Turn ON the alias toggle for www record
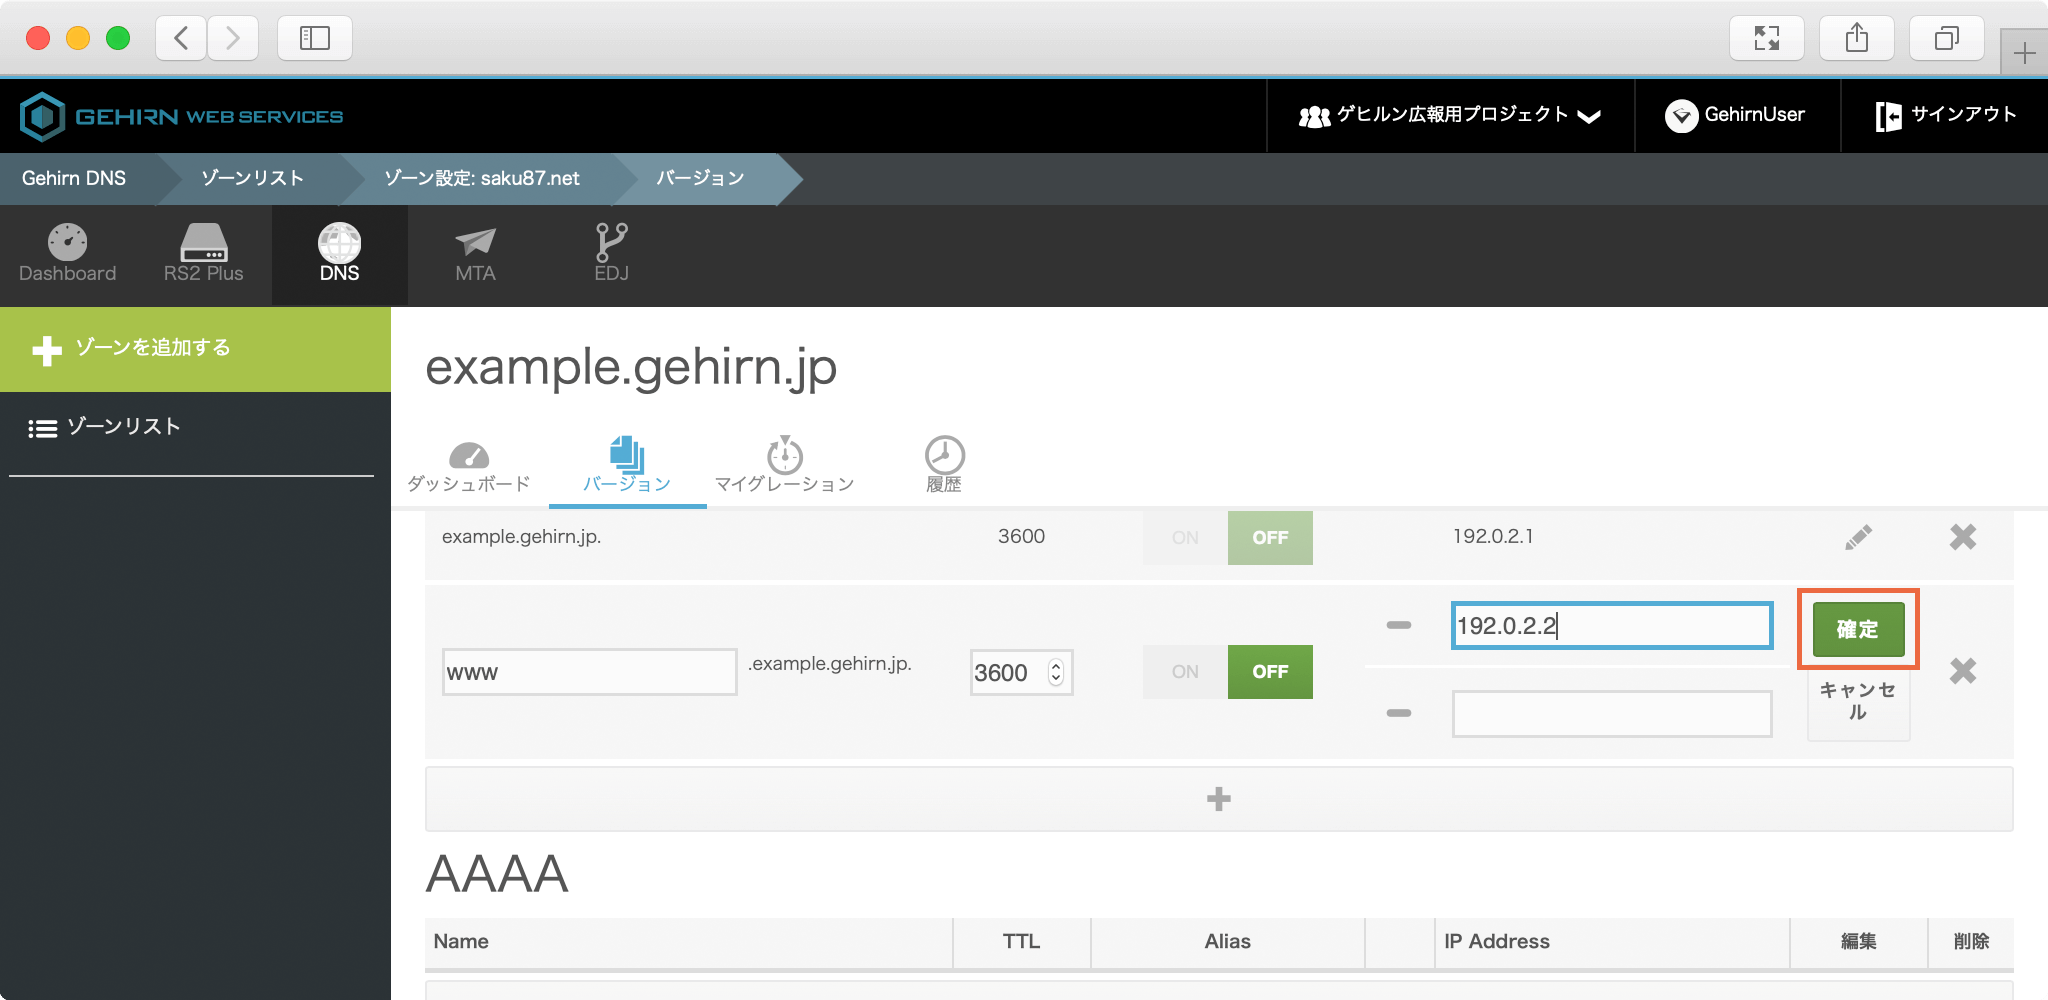Screen dimensions: 2048x1000 click(1185, 672)
